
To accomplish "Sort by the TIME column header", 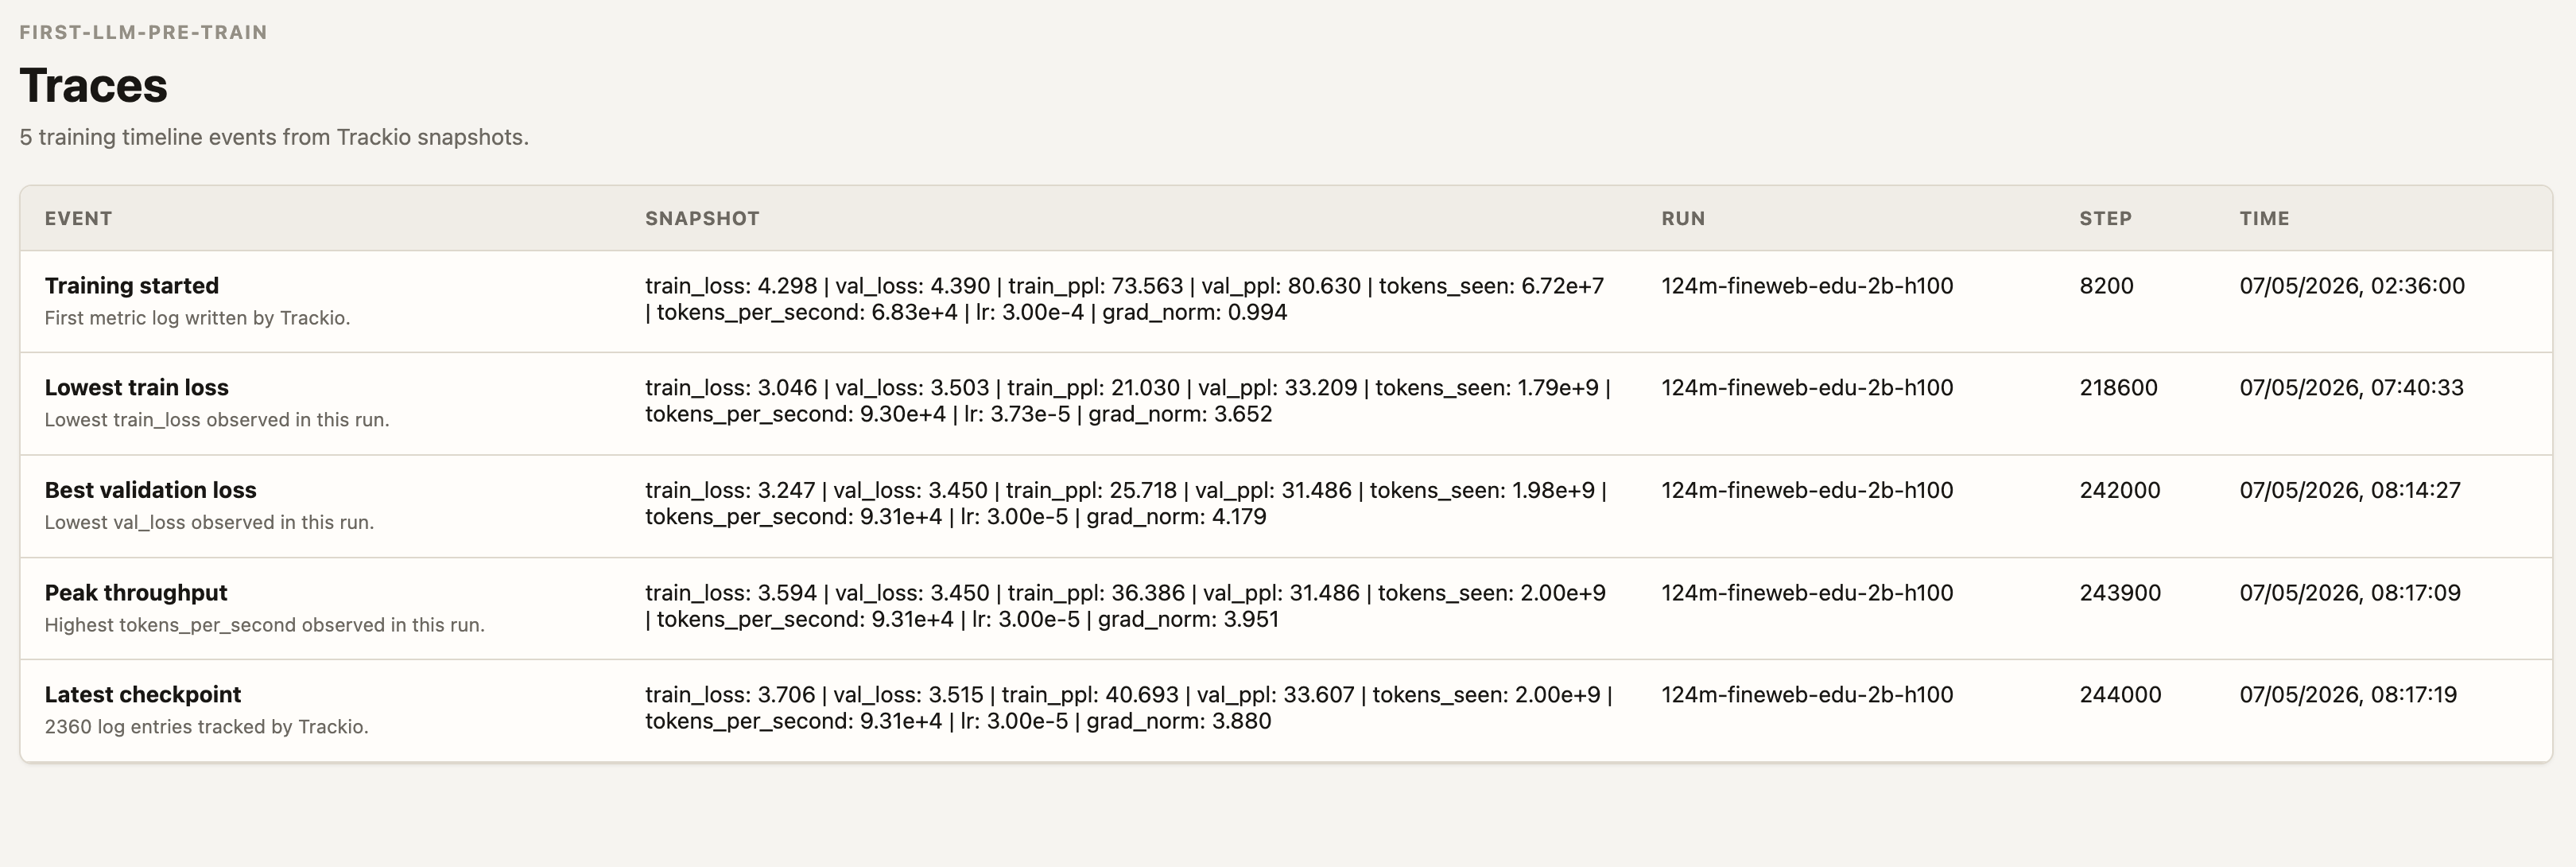I will pyautogui.click(x=2264, y=218).
